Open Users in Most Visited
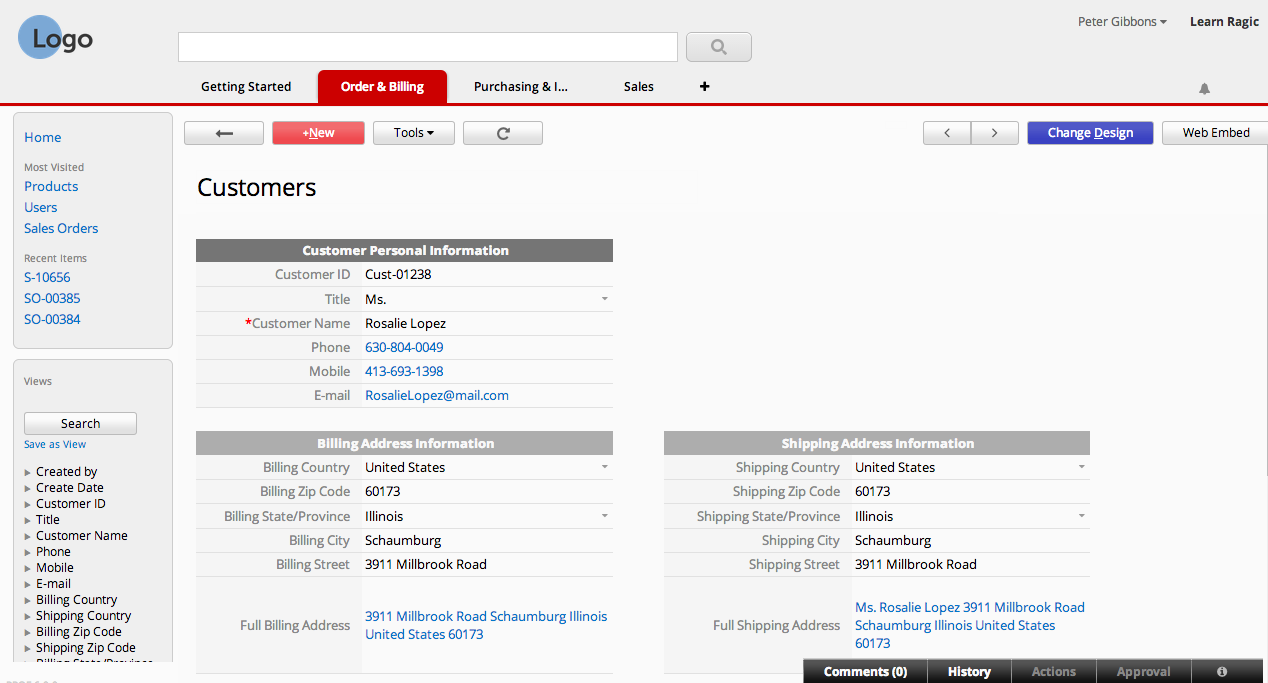 (41, 208)
